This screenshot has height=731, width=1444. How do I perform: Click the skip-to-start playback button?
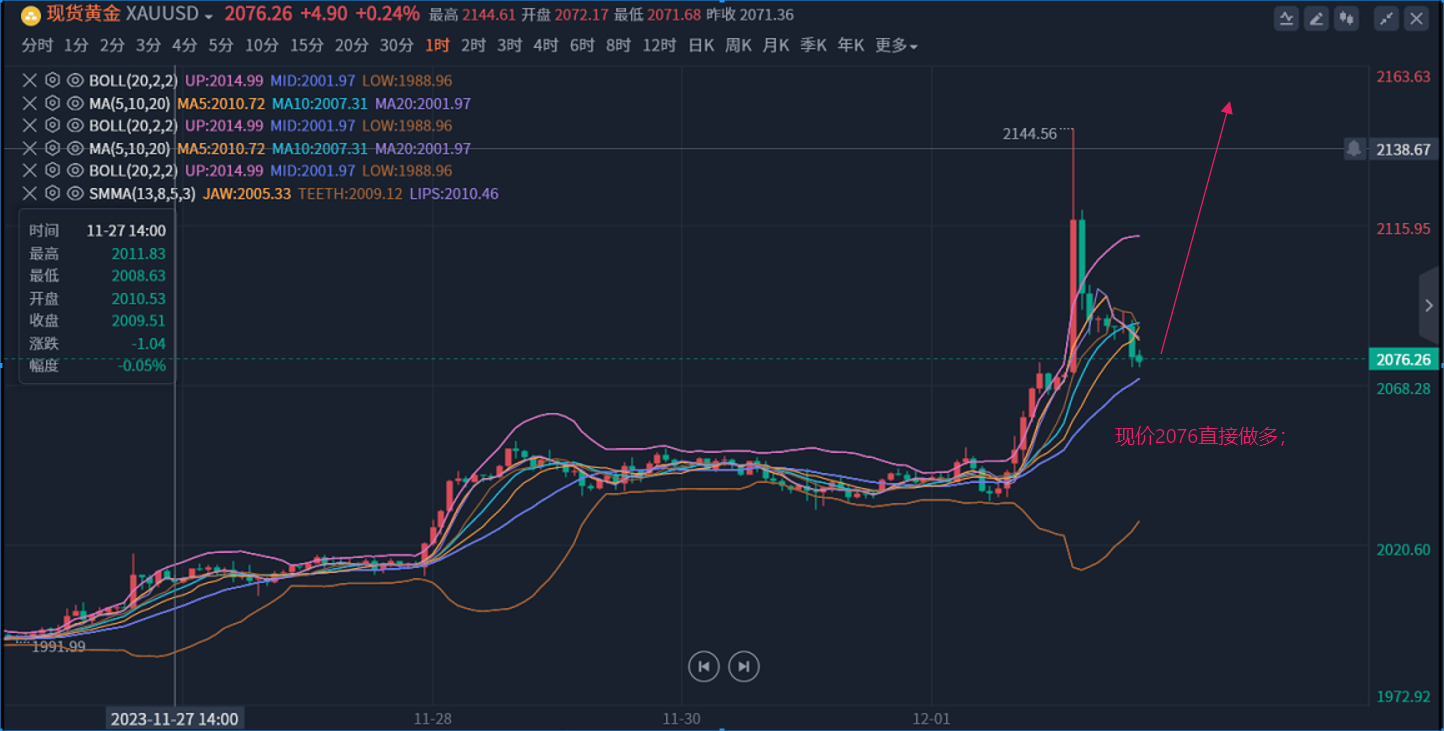[704, 666]
